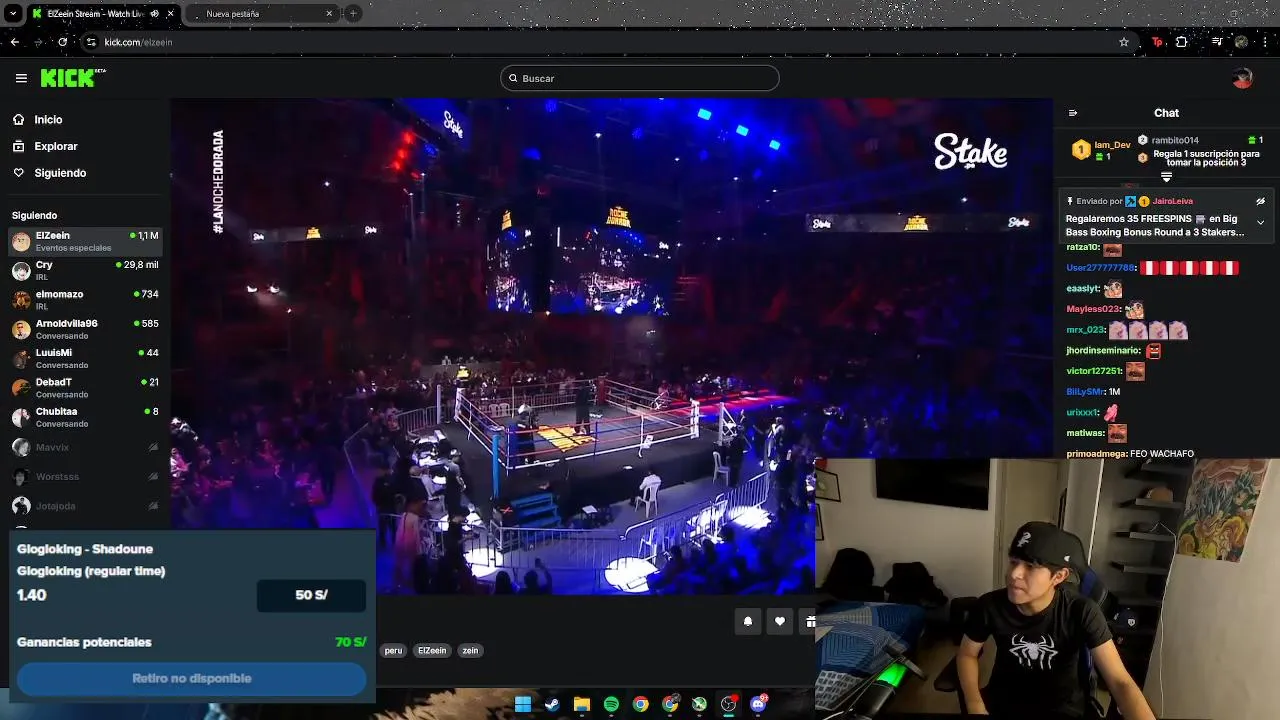
Task: Open Spotify from the taskbar
Action: 611,704
